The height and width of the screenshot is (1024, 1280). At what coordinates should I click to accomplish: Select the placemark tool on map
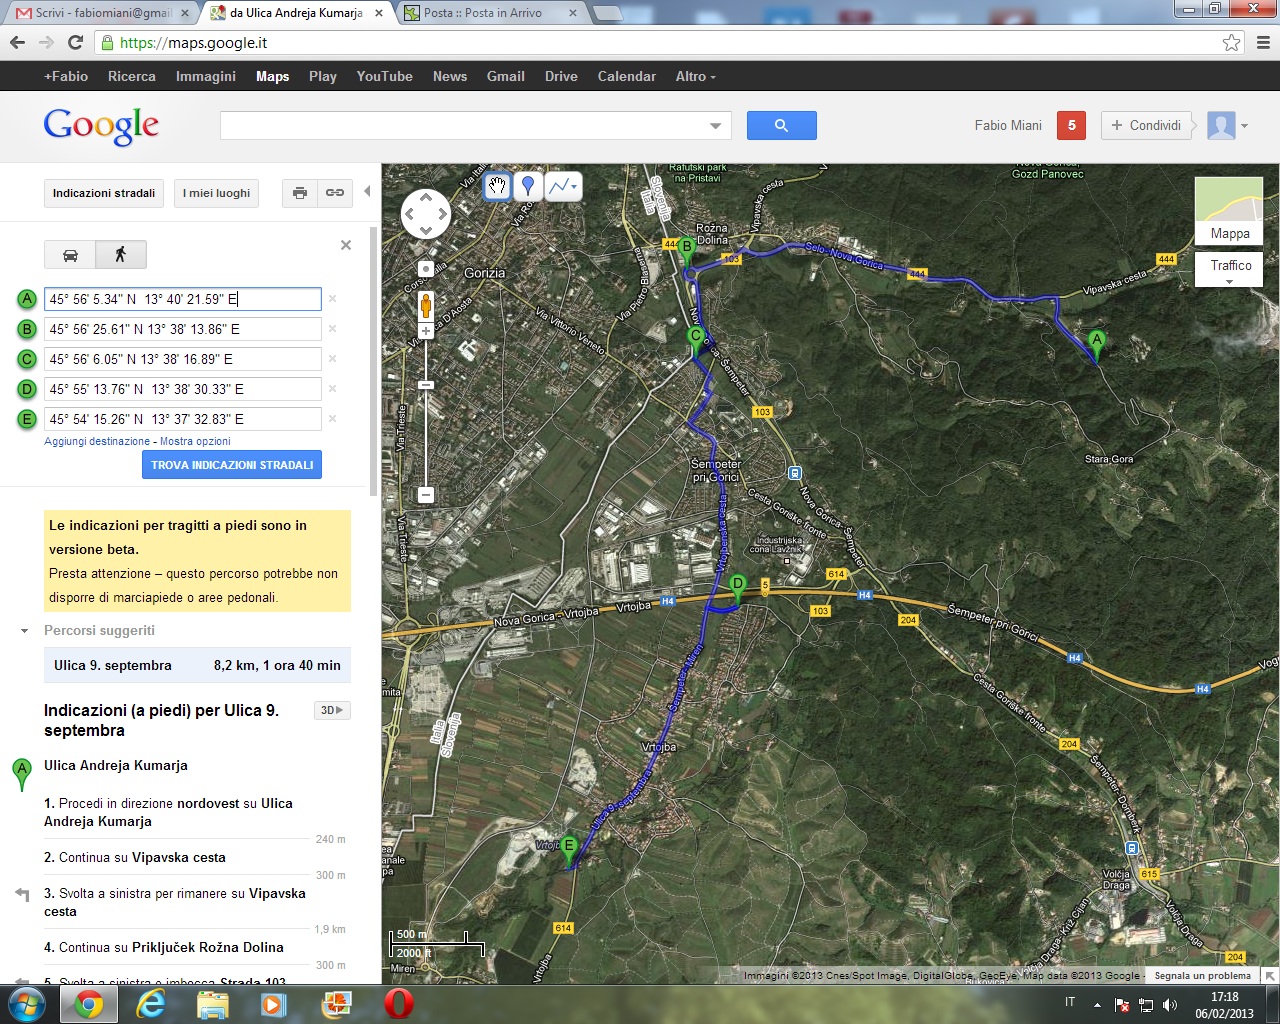[x=528, y=186]
